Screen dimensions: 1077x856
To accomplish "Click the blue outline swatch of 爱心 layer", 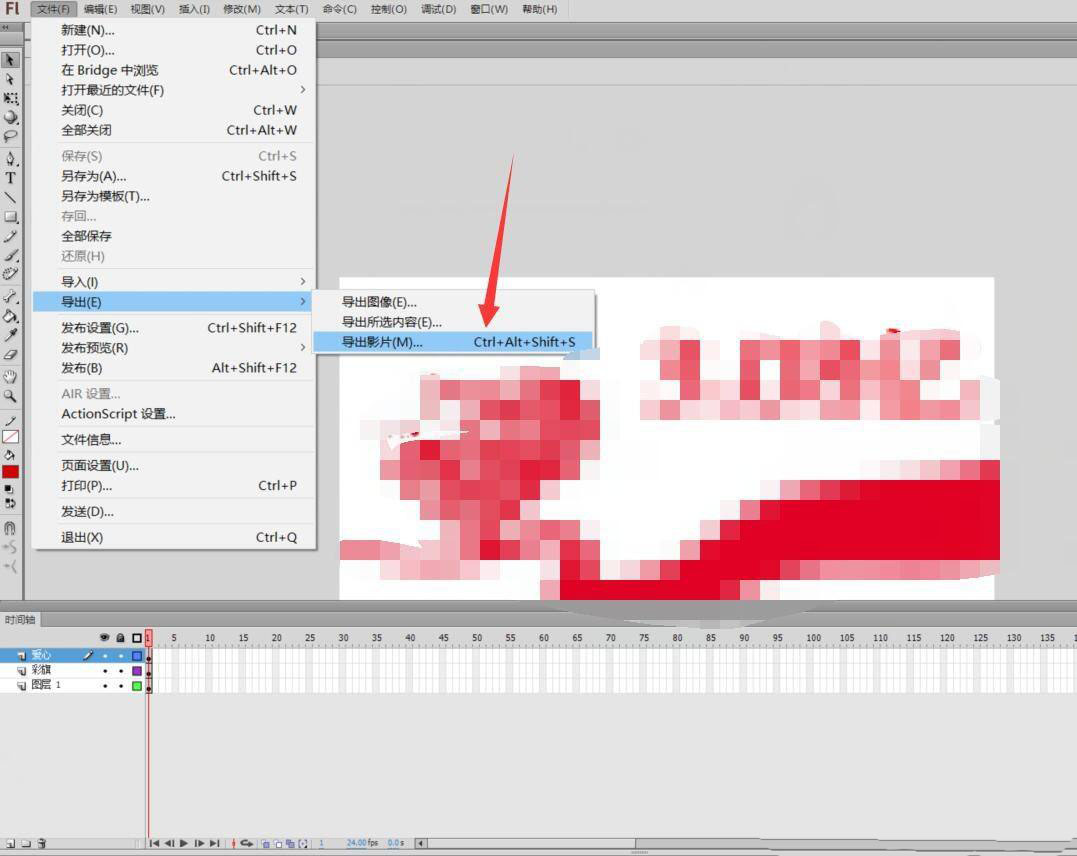I will (x=137, y=656).
